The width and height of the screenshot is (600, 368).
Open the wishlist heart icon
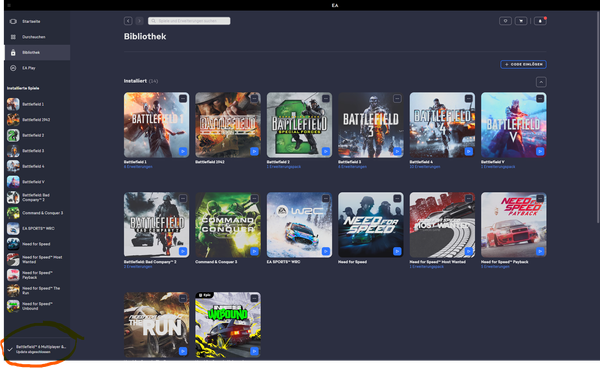(505, 21)
